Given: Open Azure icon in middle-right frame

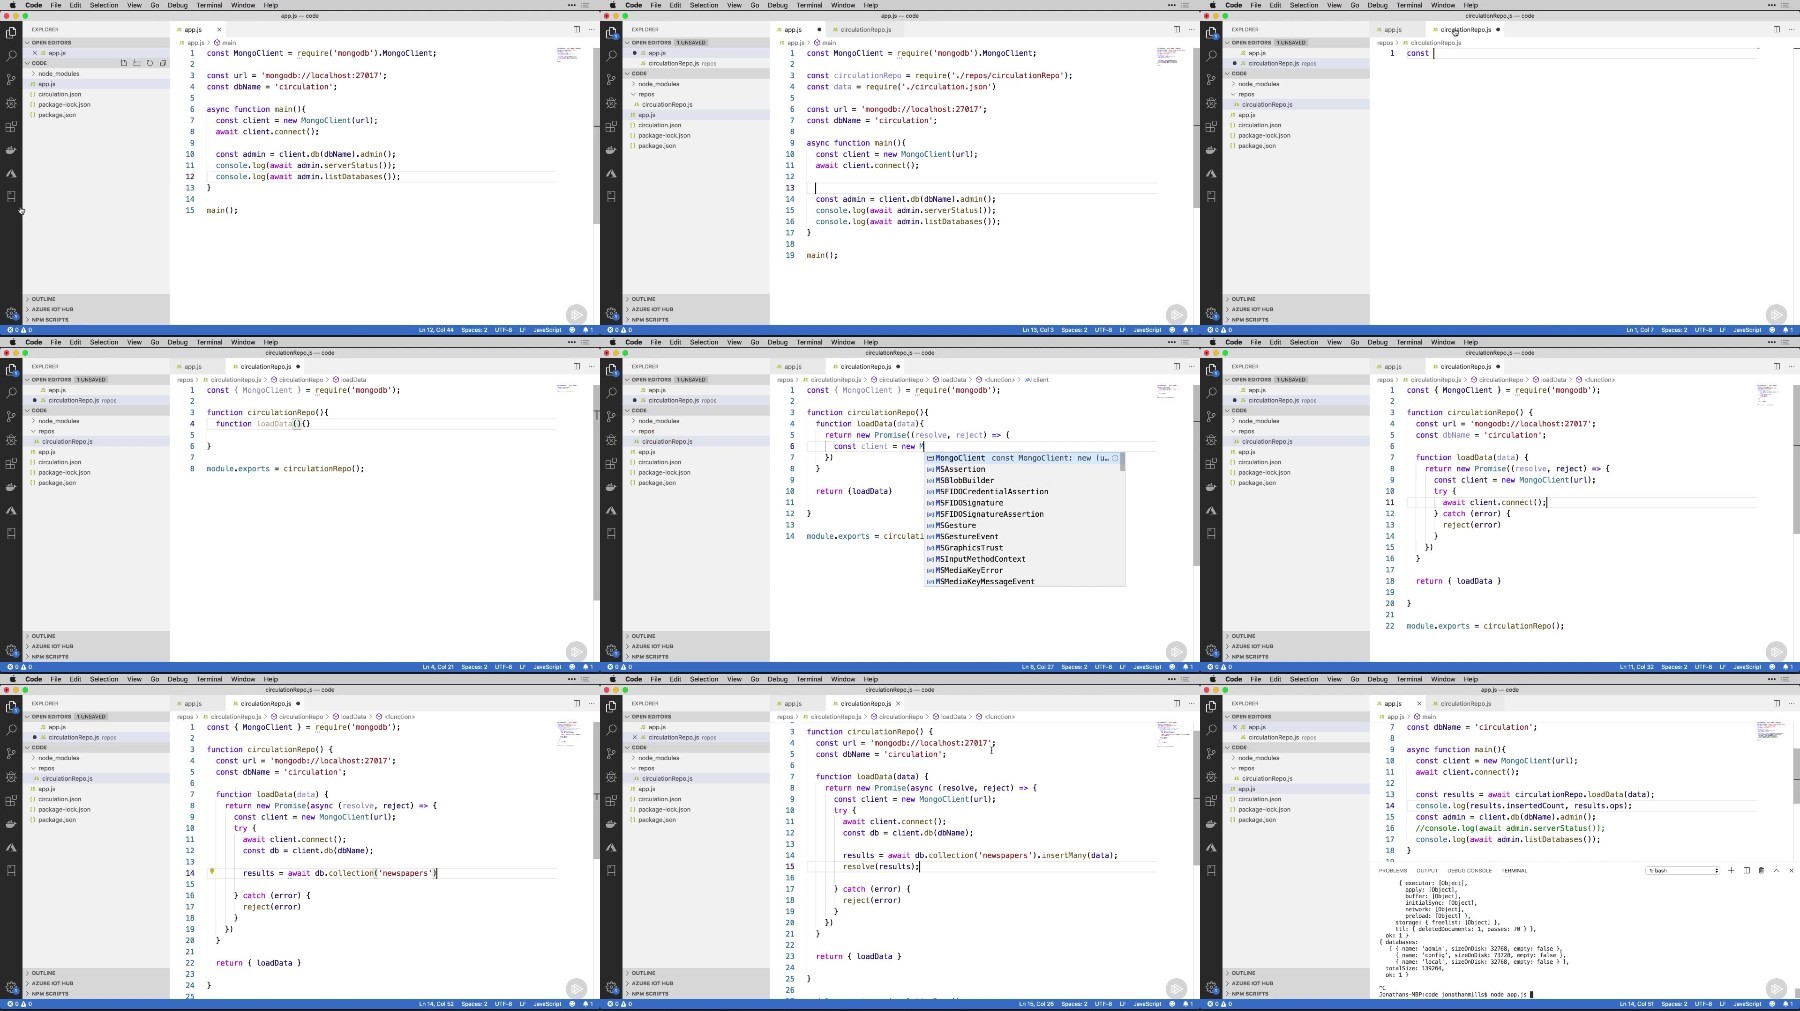Looking at the screenshot, I should point(1211,510).
